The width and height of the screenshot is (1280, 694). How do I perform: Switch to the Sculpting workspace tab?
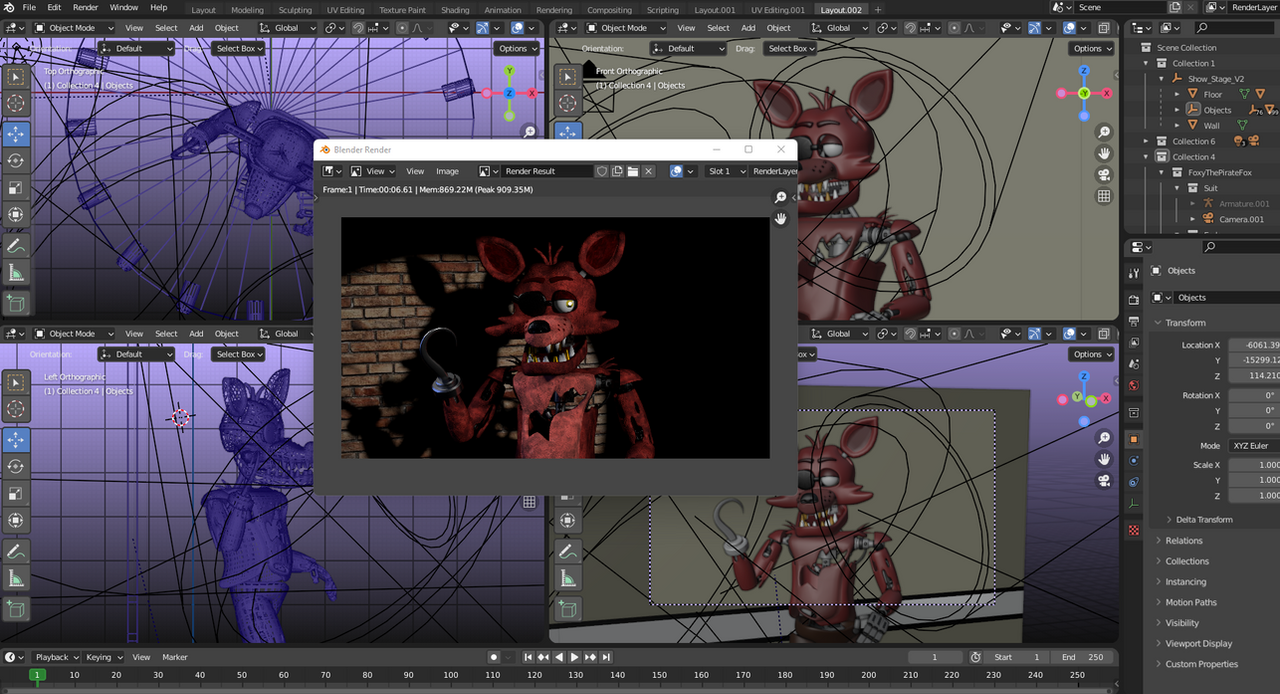[295, 10]
